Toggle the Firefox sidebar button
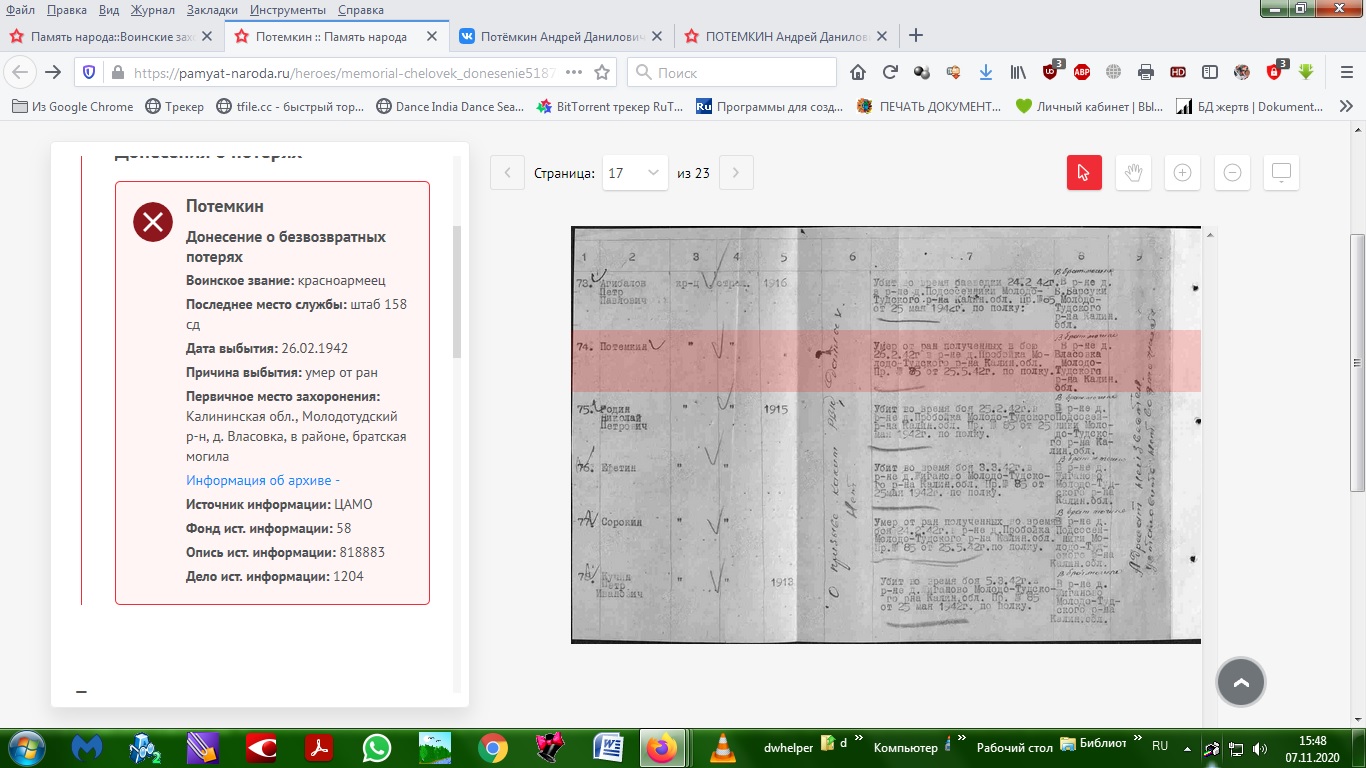The width and height of the screenshot is (1366, 768). [1210, 72]
